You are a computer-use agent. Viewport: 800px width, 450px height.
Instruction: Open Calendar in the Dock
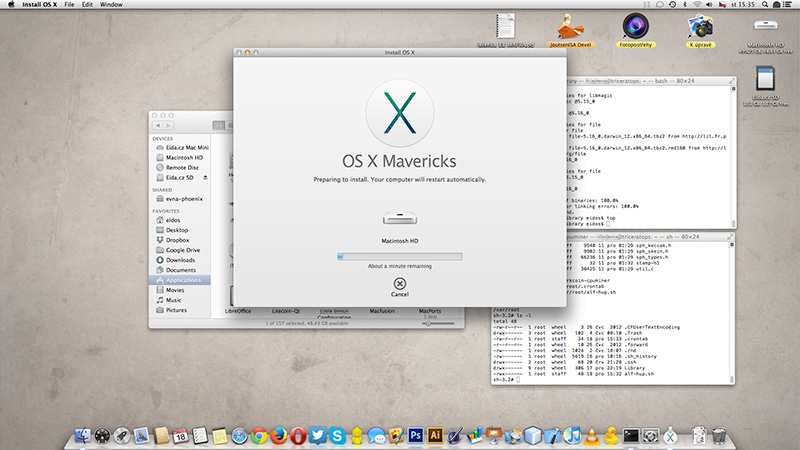181,435
